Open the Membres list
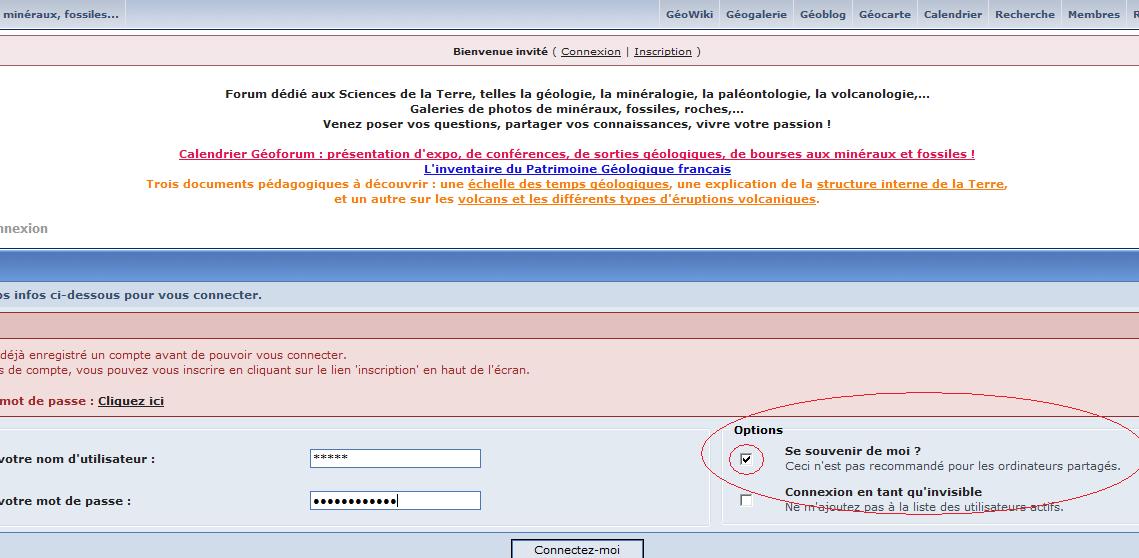Screen dimensions: 1139x558 (x=1093, y=14)
